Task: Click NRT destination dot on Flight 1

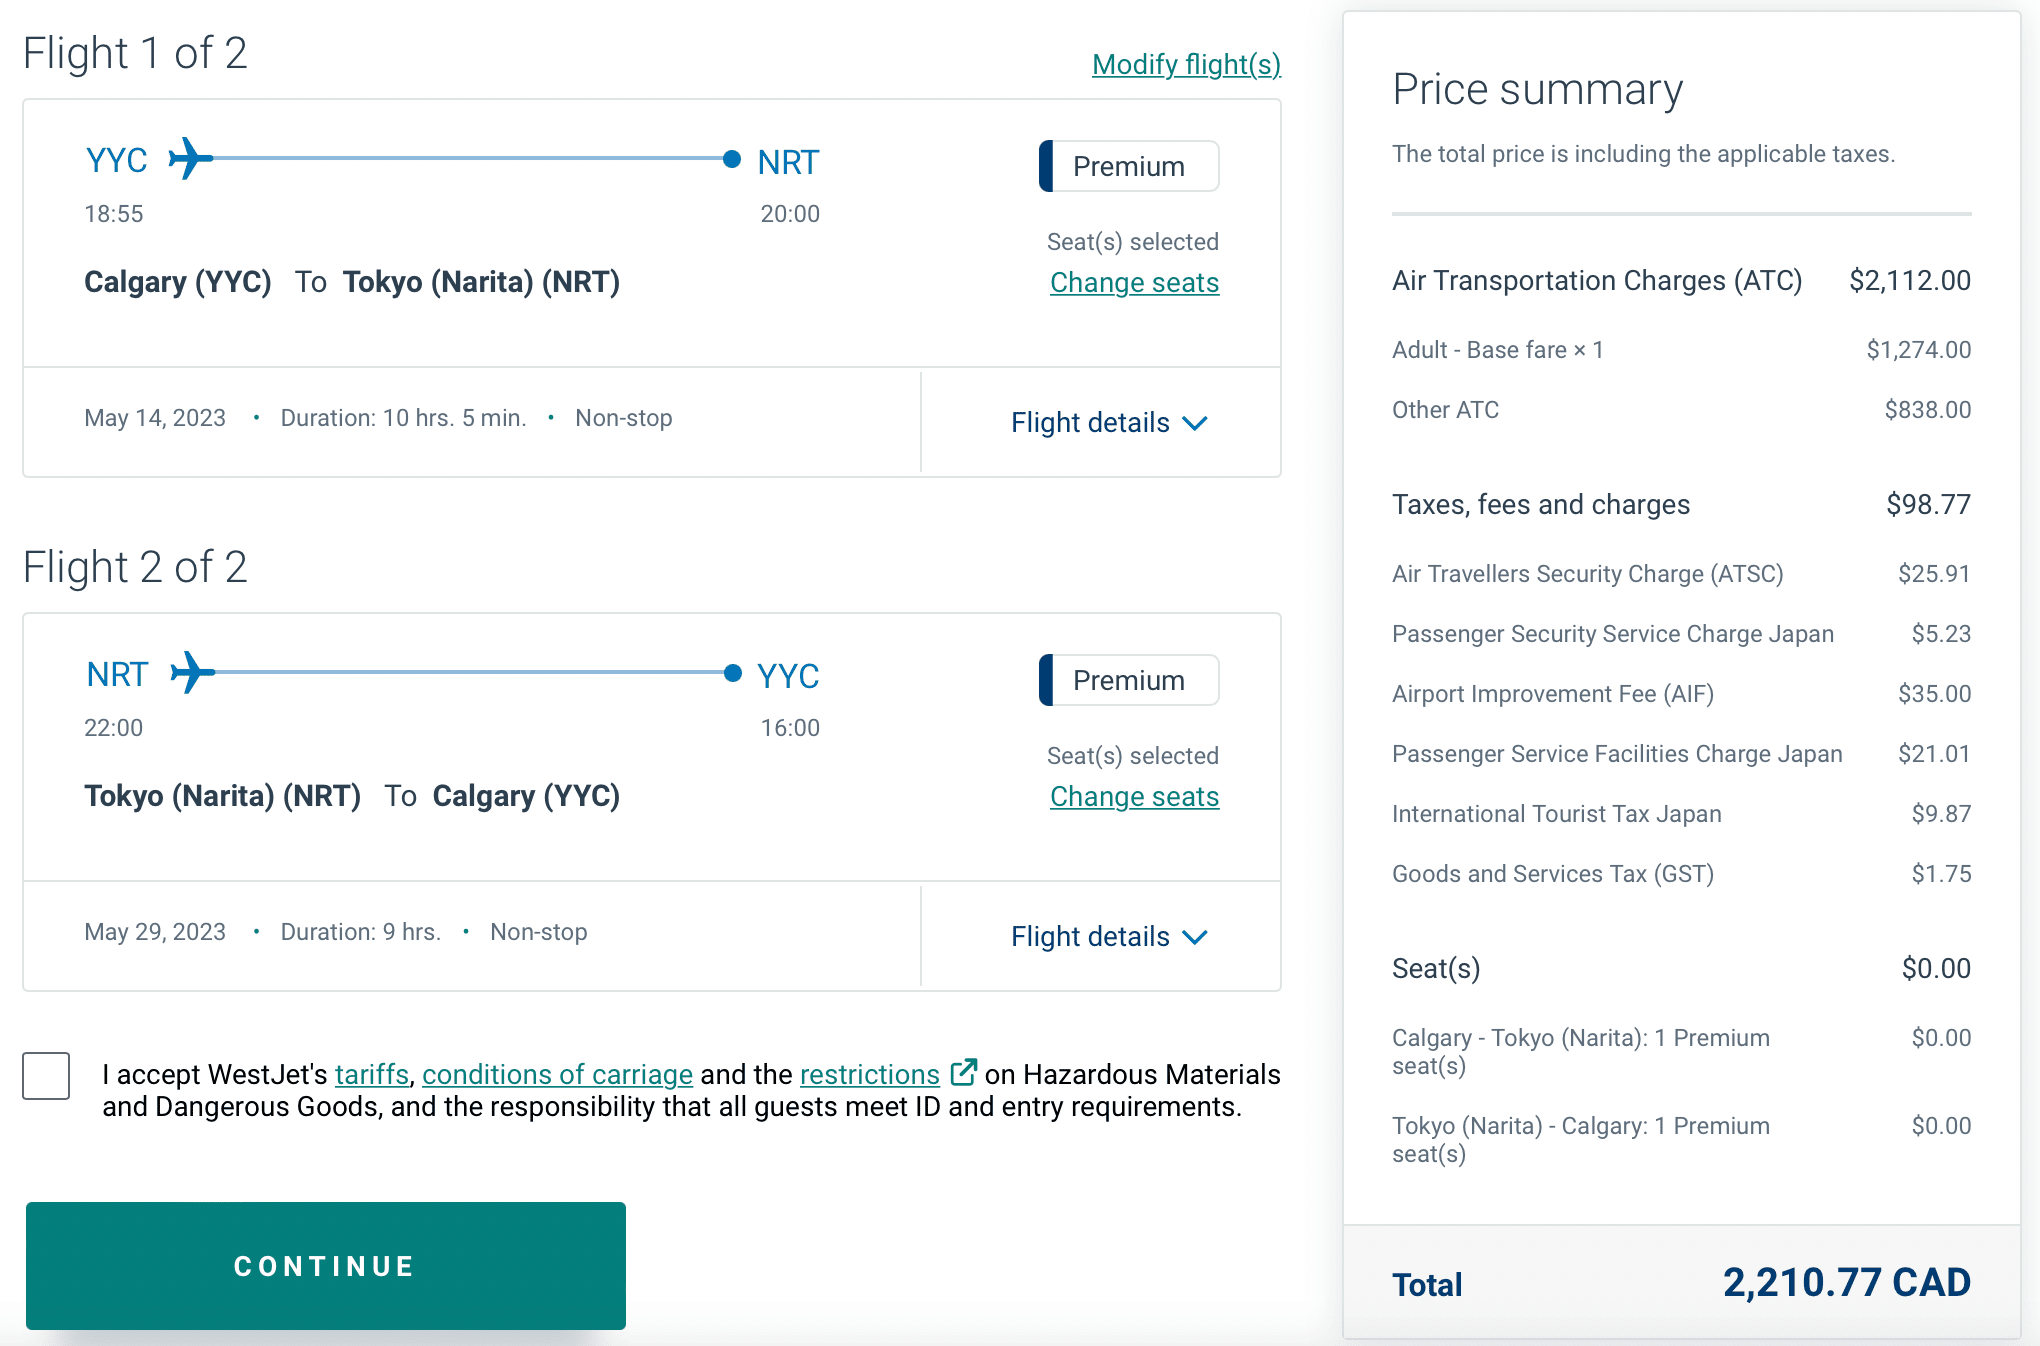Action: coord(732,159)
